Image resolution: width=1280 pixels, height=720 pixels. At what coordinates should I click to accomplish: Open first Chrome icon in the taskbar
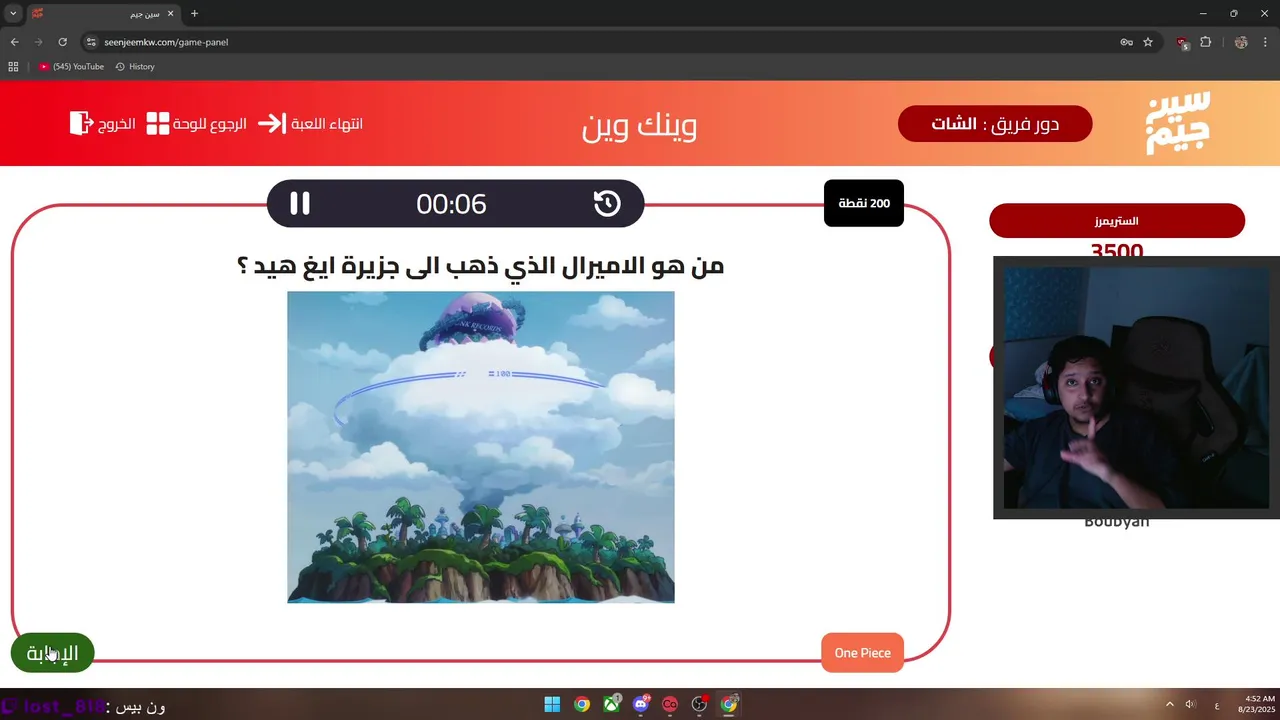tap(582, 704)
